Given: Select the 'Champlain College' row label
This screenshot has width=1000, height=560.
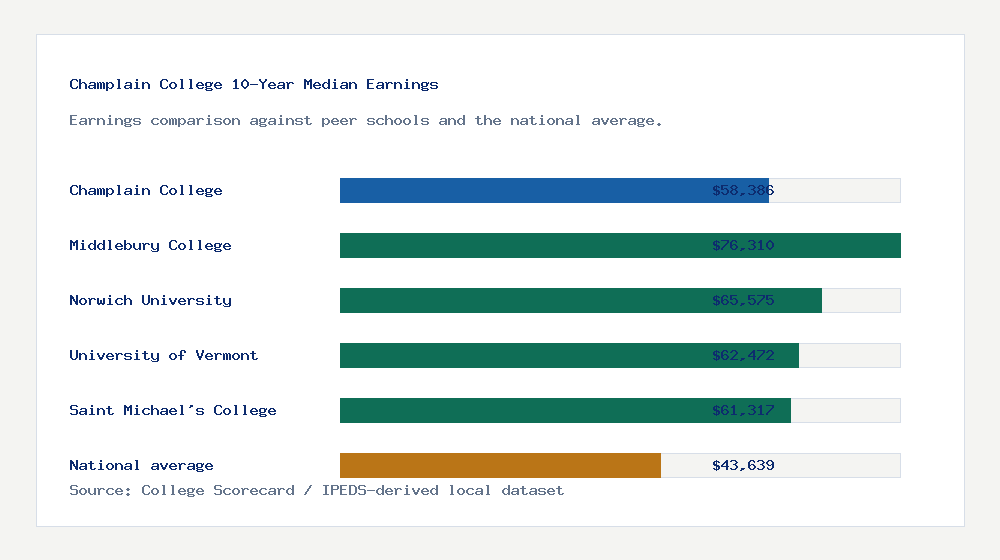Looking at the screenshot, I should click(146, 190).
